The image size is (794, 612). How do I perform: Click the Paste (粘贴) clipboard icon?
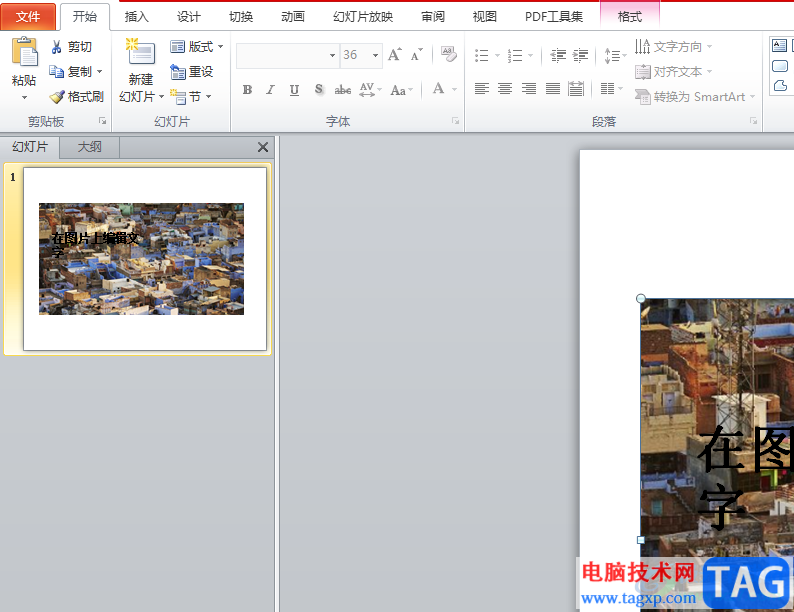24,54
